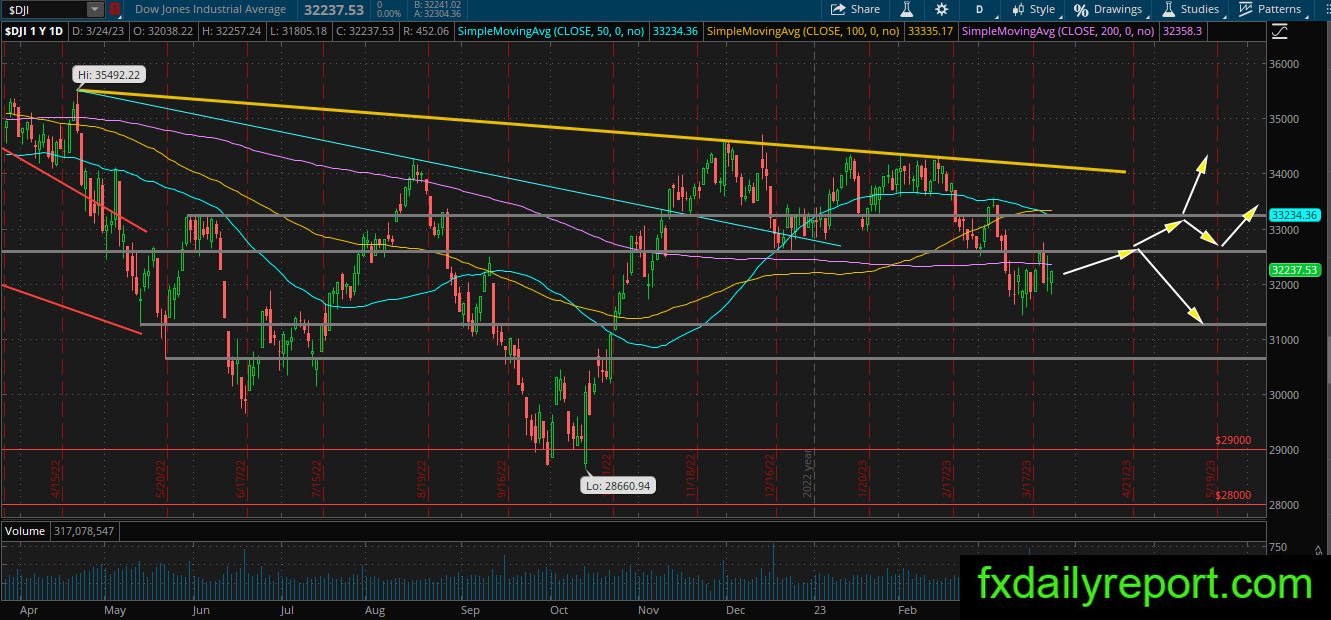Viewport: 1331px width, 620px height.
Task: Open the D aggregation period dropdown
Action: 979,9
